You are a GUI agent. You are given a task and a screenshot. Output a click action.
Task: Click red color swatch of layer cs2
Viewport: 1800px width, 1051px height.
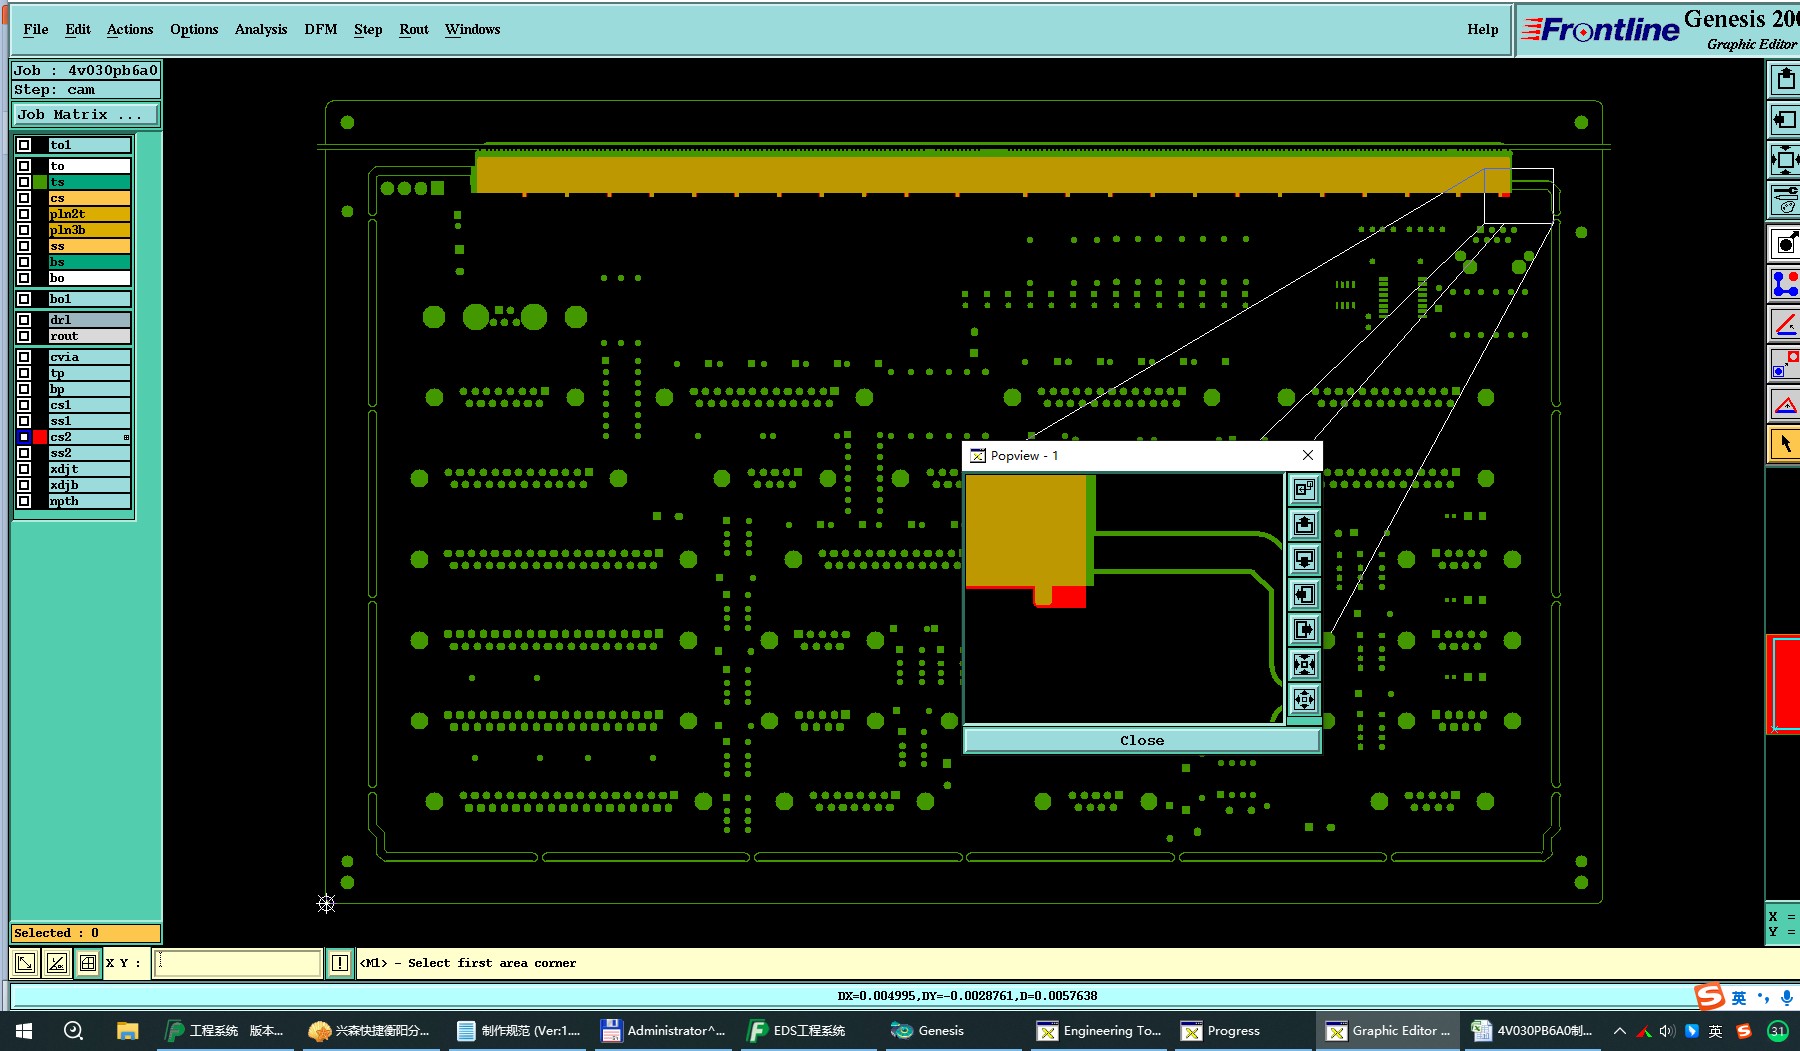40,437
